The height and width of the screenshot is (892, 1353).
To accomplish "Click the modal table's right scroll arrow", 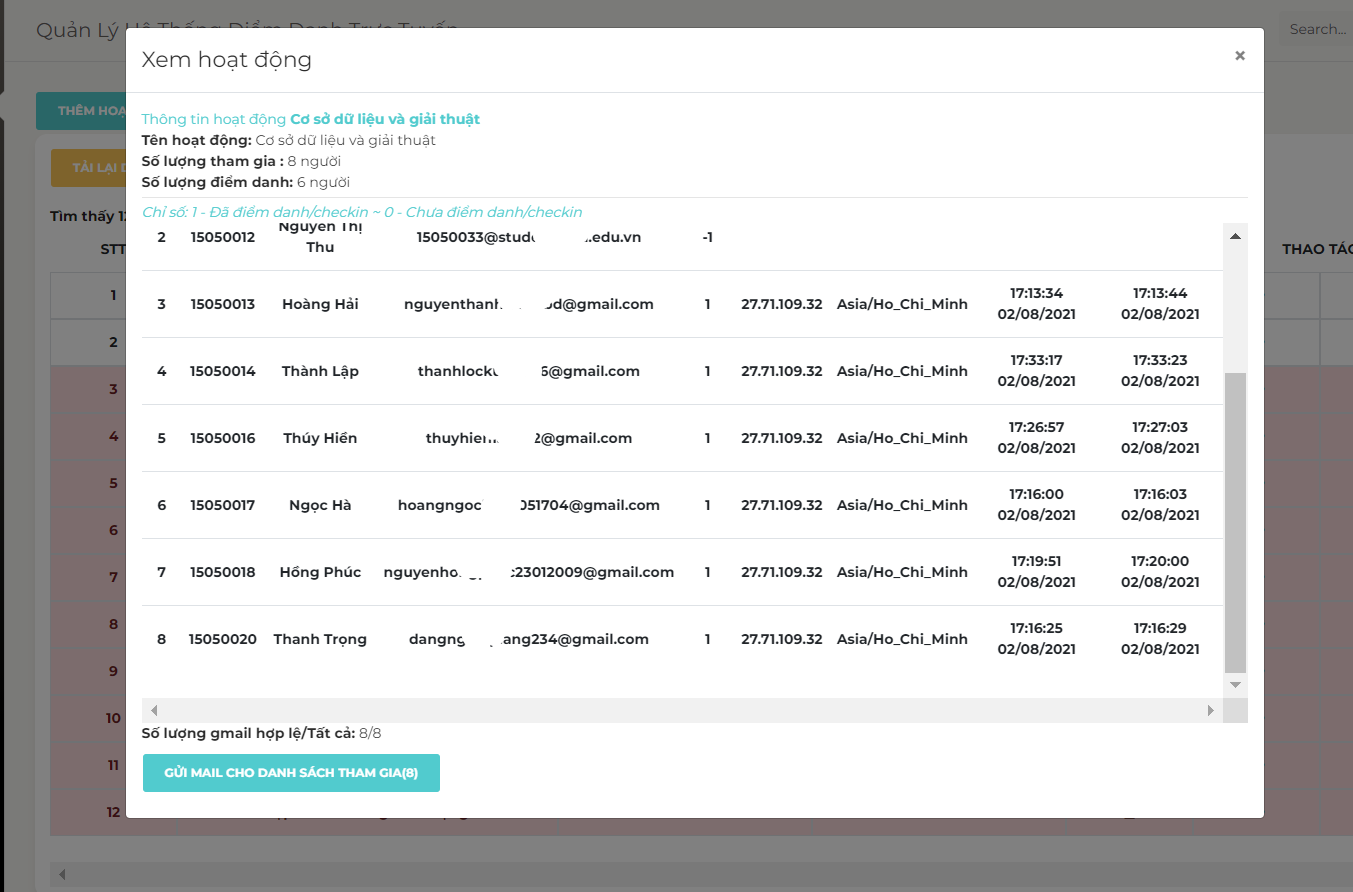I will click(x=1211, y=711).
